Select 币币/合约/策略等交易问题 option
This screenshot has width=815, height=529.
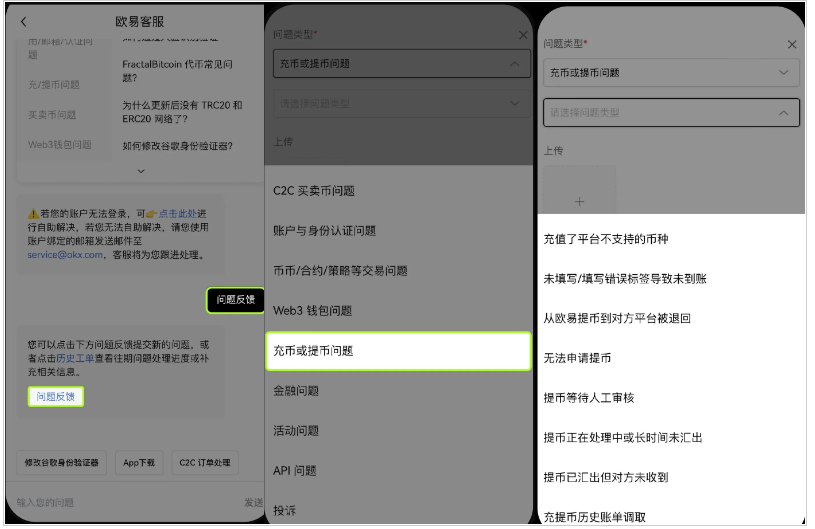pyautogui.click(x=340, y=271)
